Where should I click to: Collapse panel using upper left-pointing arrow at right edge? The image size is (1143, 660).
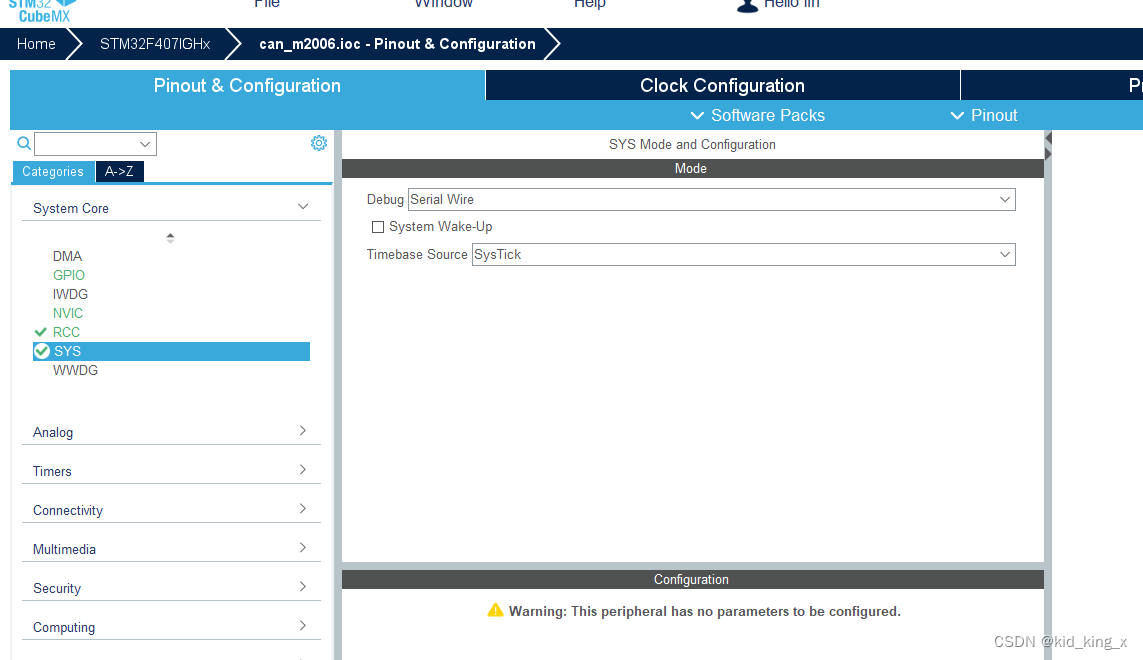pos(1048,138)
